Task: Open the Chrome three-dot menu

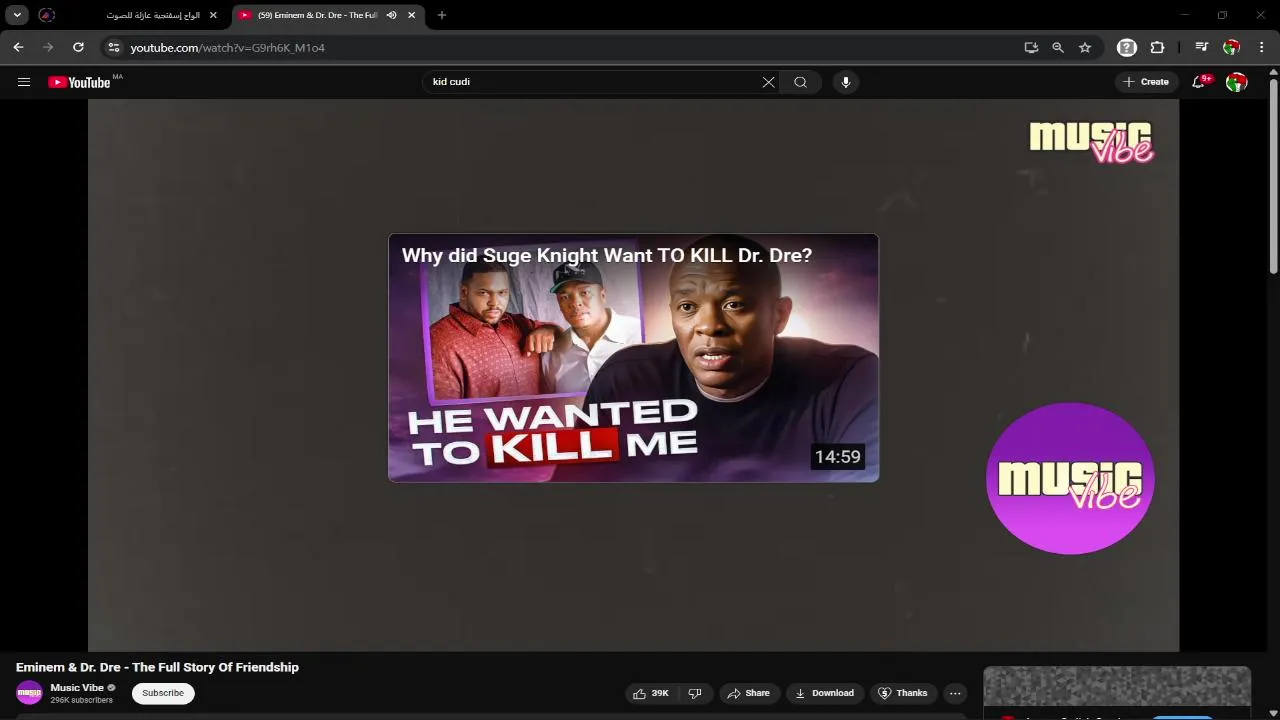Action: tap(1262, 47)
